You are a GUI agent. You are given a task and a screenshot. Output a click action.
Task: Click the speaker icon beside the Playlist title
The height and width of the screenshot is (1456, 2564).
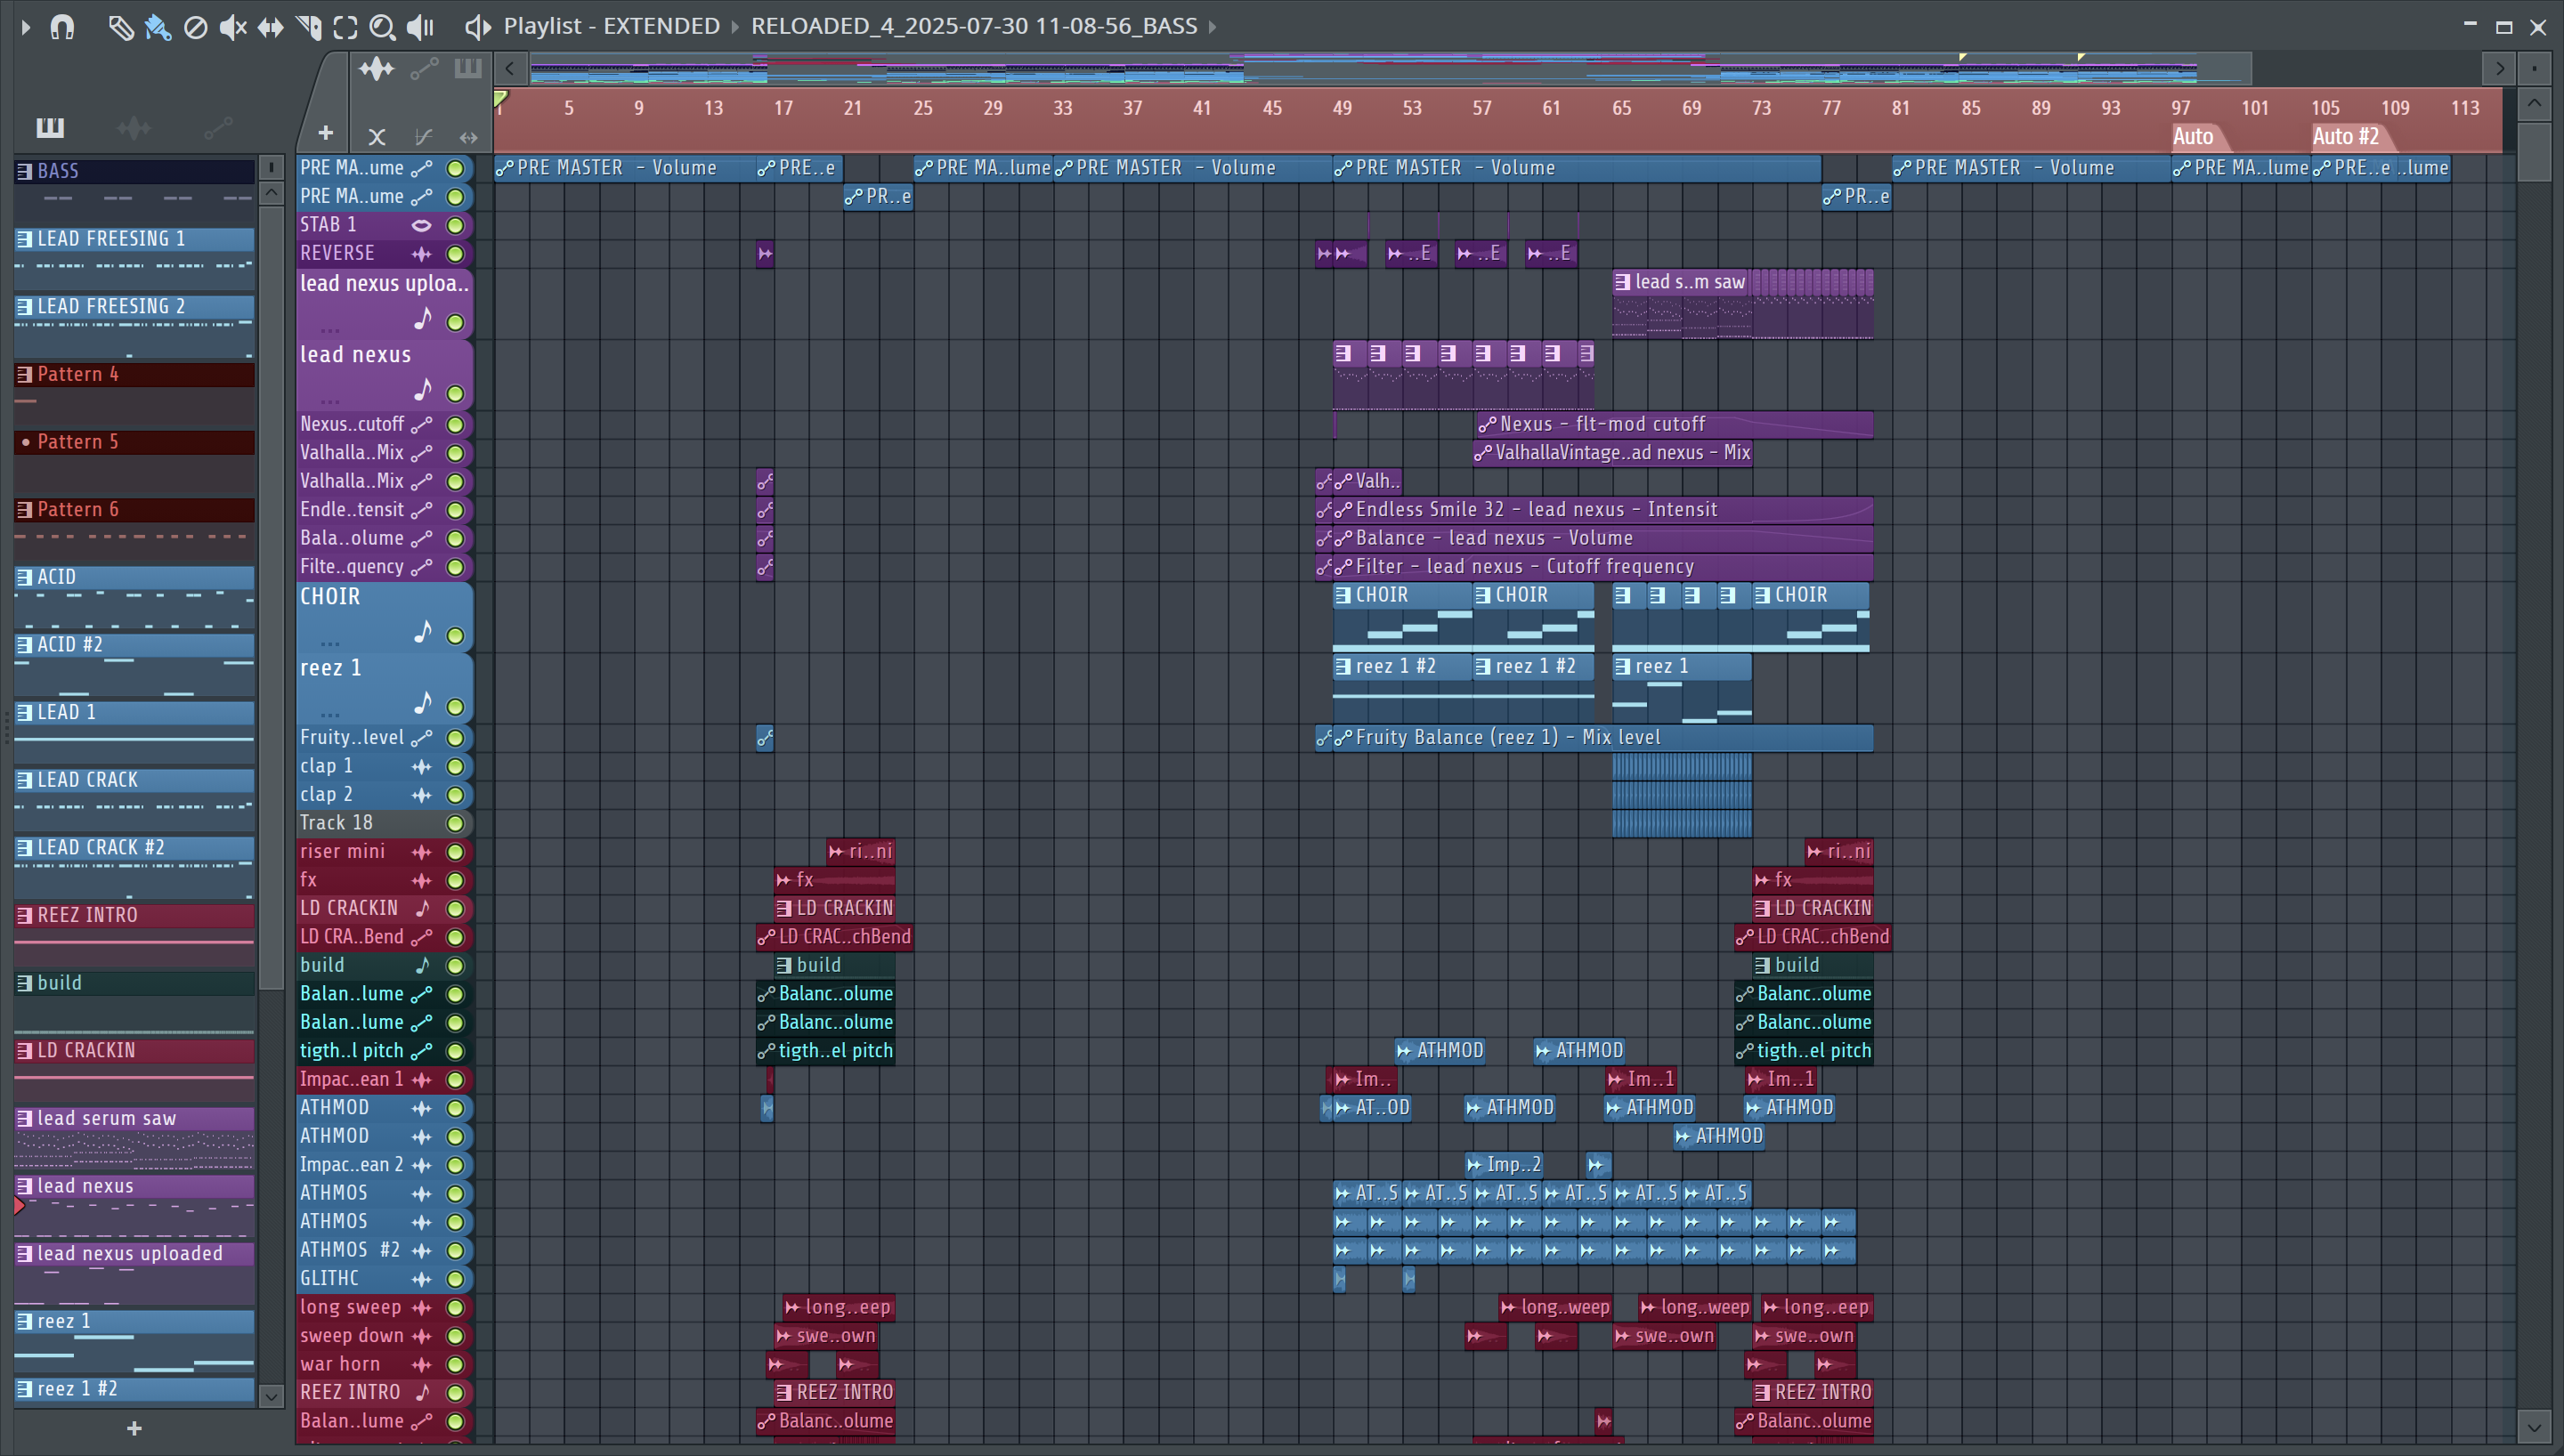pyautogui.click(x=478, y=27)
